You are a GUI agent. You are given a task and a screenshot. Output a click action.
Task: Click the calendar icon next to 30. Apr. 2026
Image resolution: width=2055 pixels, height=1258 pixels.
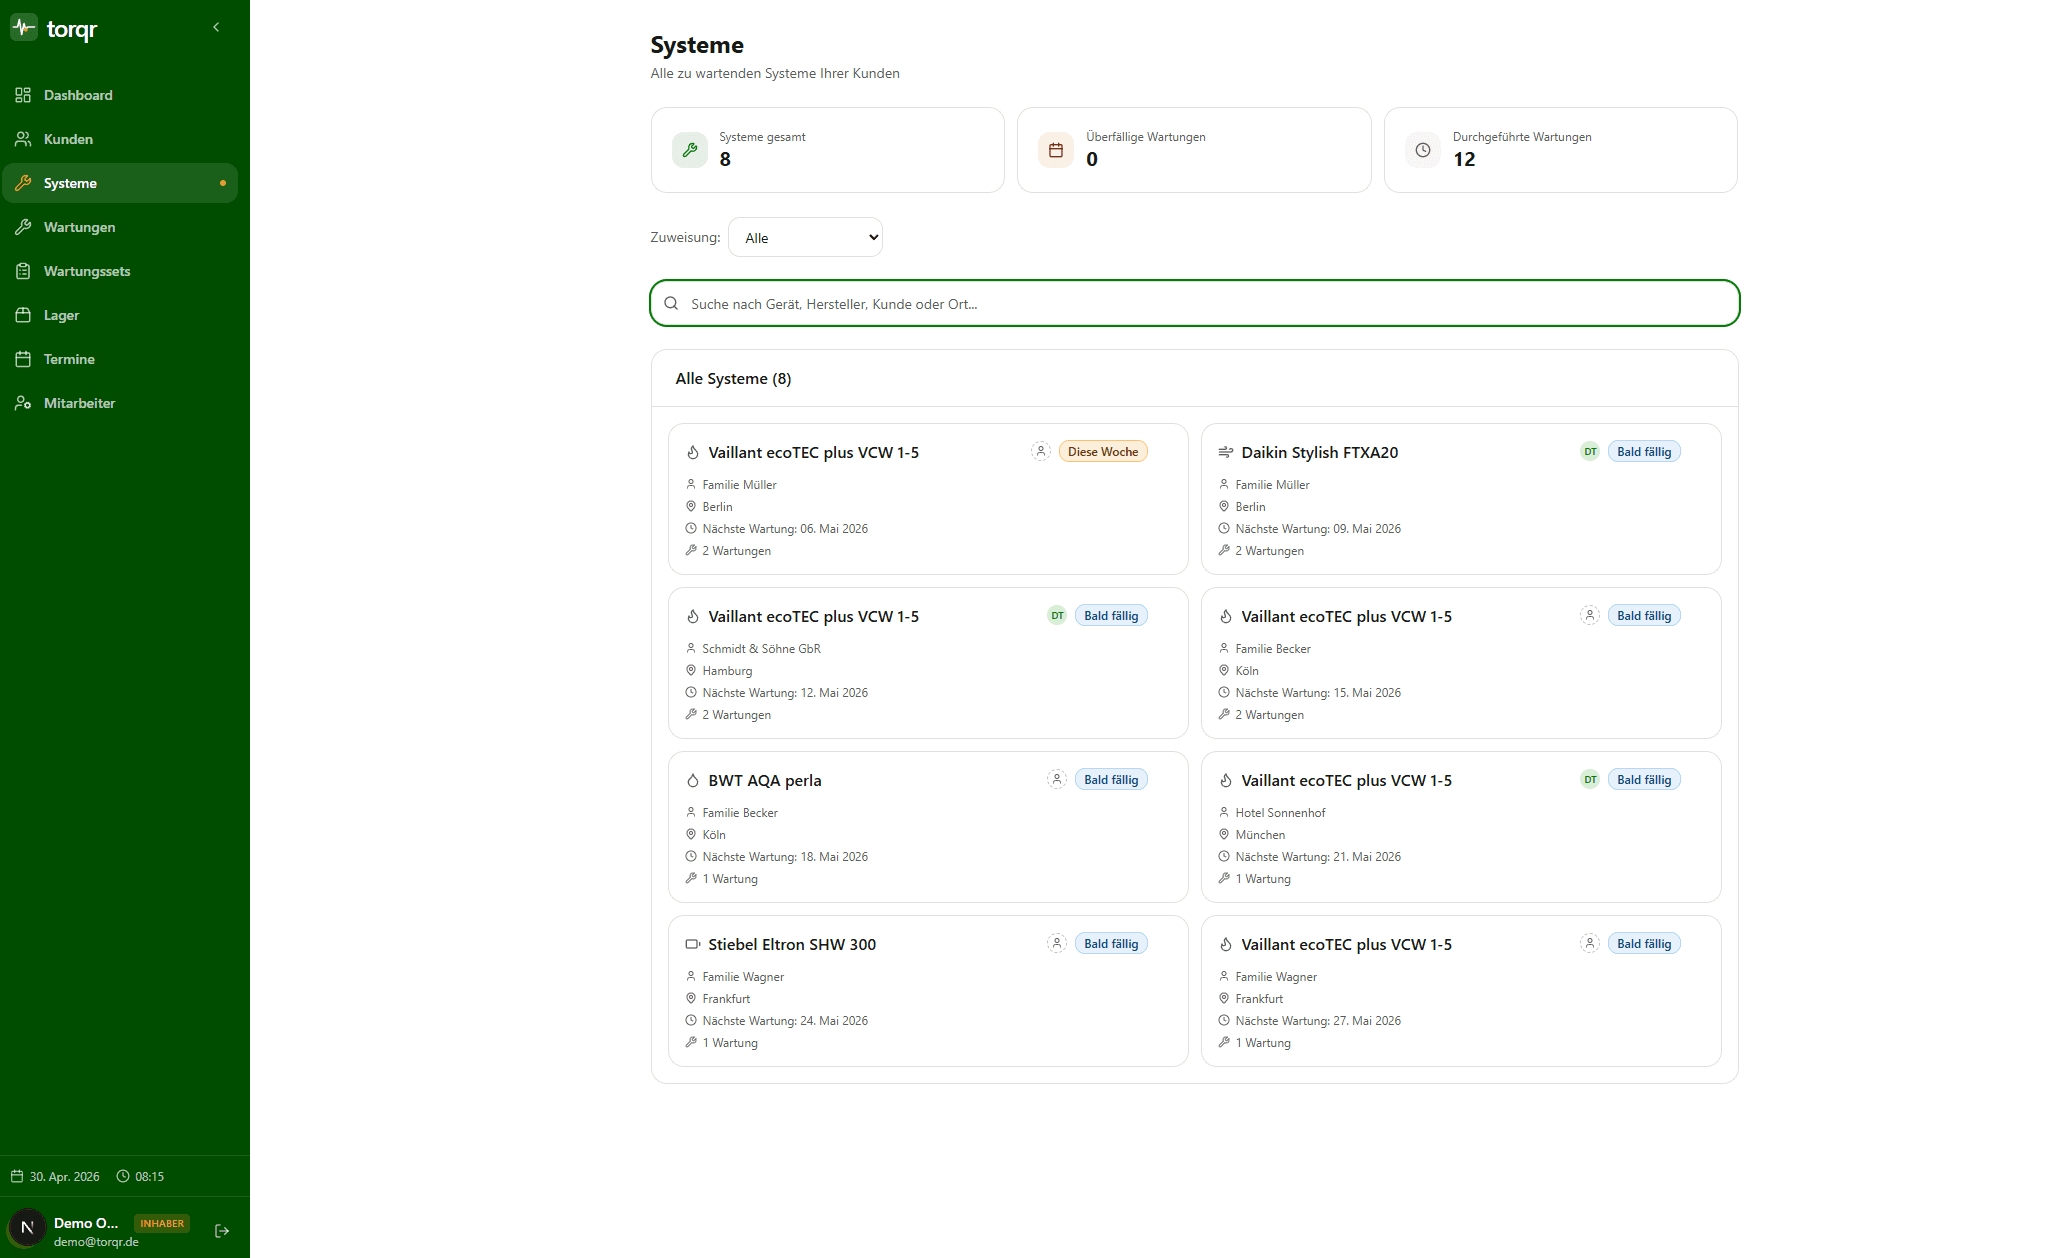(x=17, y=1176)
